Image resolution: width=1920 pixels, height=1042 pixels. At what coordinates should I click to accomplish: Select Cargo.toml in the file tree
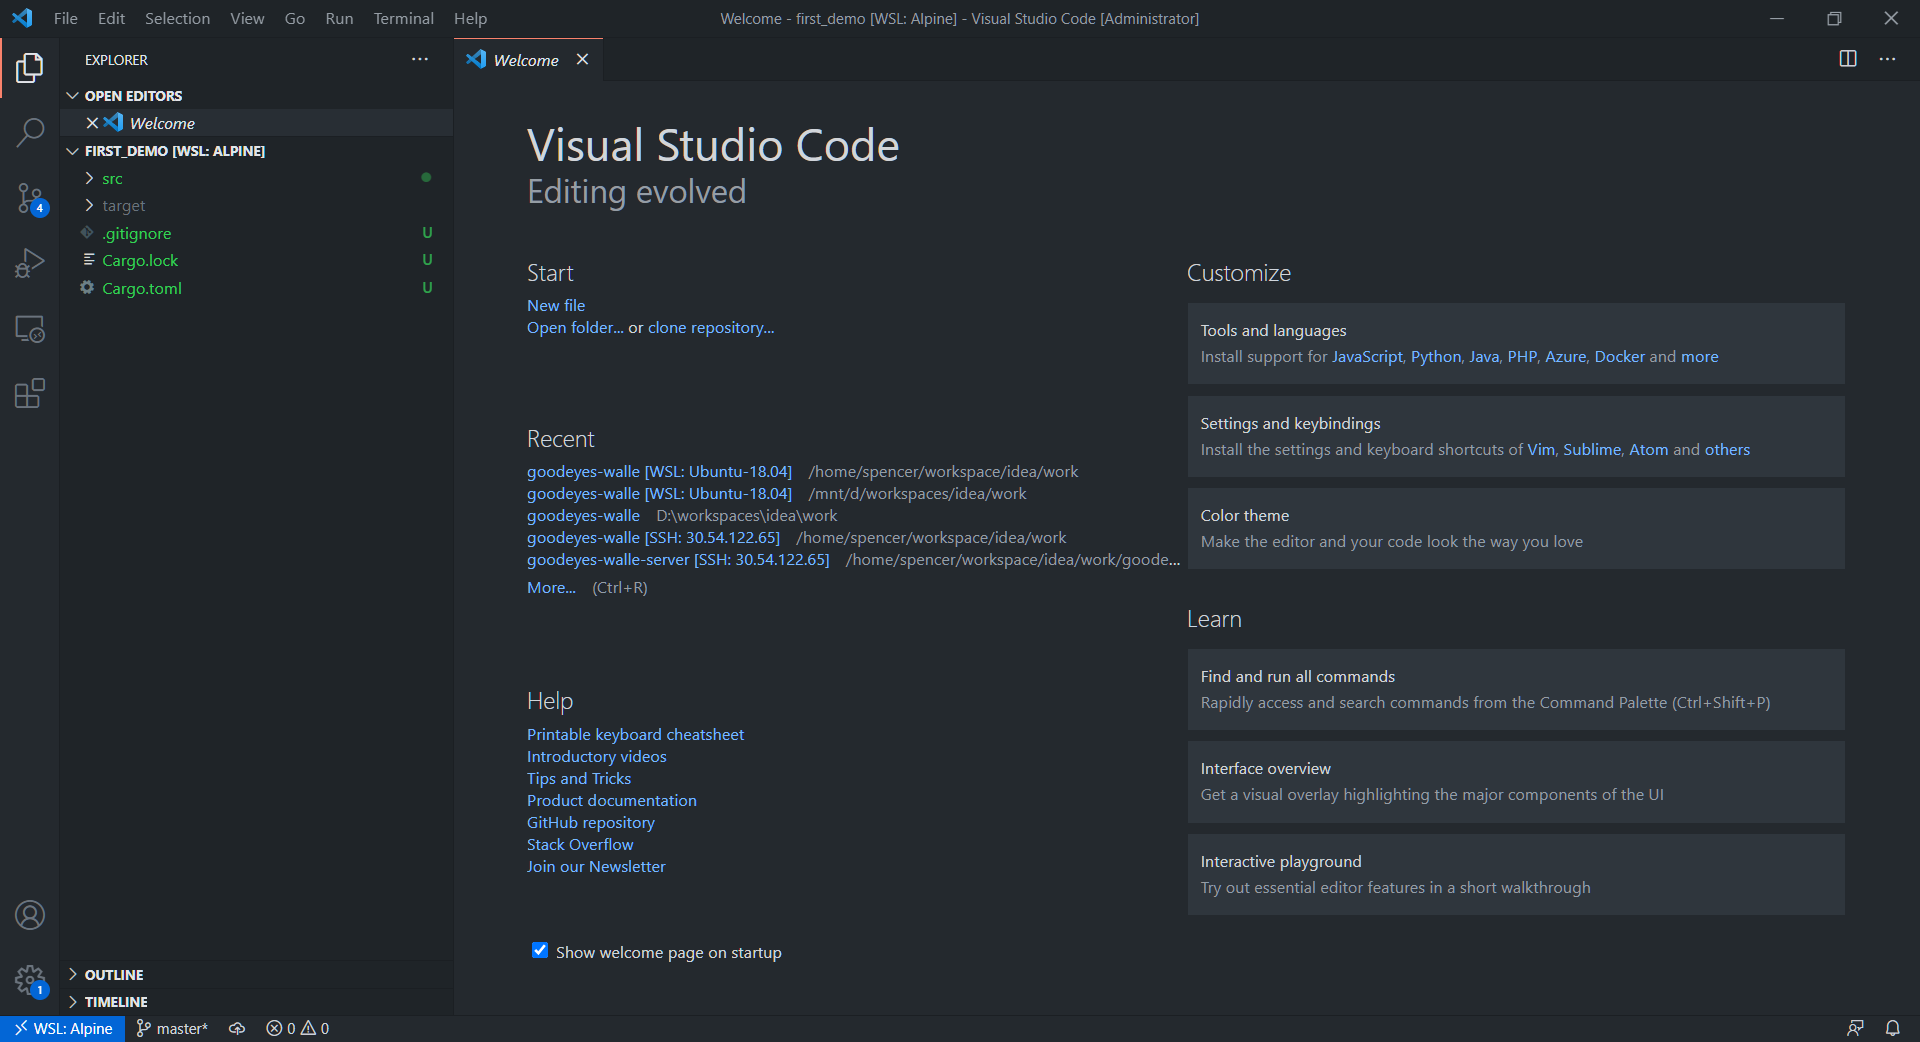coord(256,288)
